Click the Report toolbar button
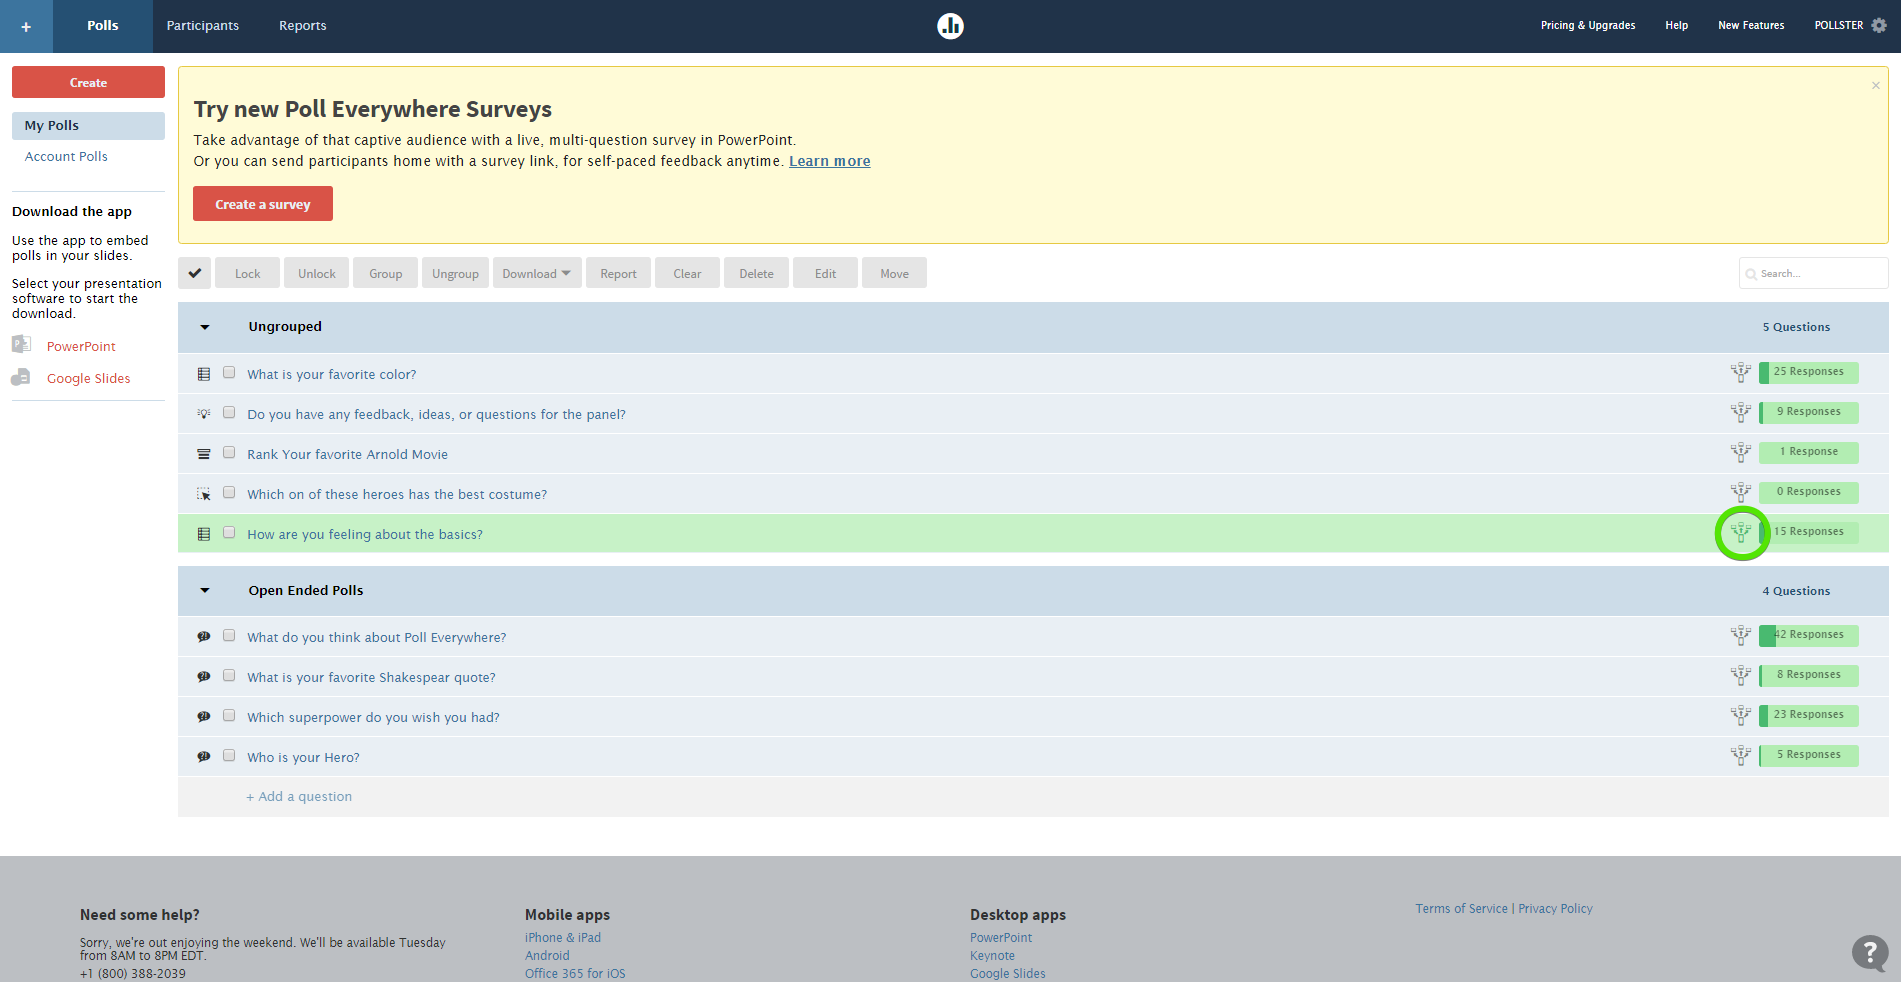Viewport: 1901px width, 982px height. [x=618, y=273]
